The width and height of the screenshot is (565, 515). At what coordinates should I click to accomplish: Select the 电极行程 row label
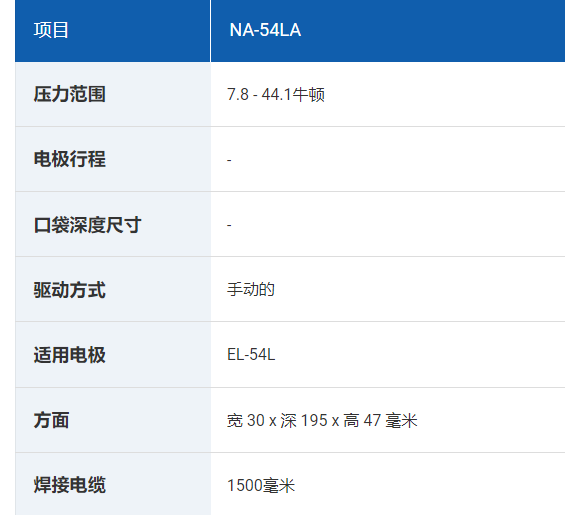tap(70, 159)
